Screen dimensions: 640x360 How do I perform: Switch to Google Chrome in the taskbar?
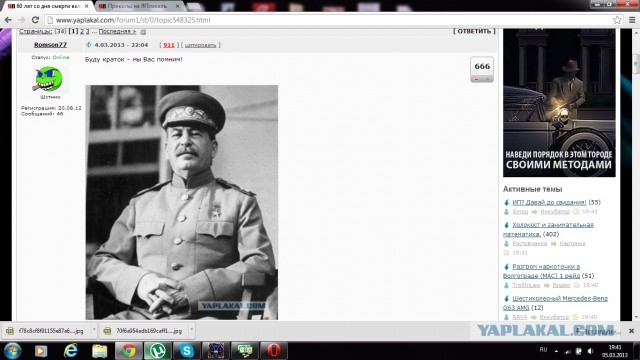pos(129,351)
